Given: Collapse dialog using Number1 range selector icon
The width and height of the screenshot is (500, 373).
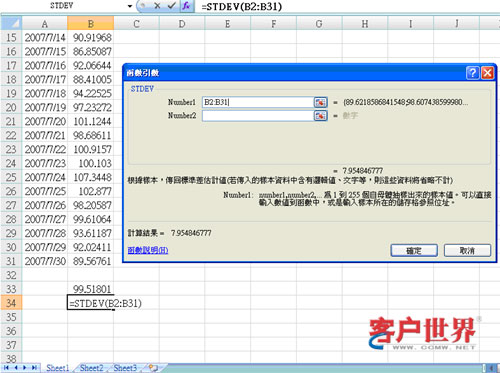Looking at the screenshot, I should pos(320,102).
